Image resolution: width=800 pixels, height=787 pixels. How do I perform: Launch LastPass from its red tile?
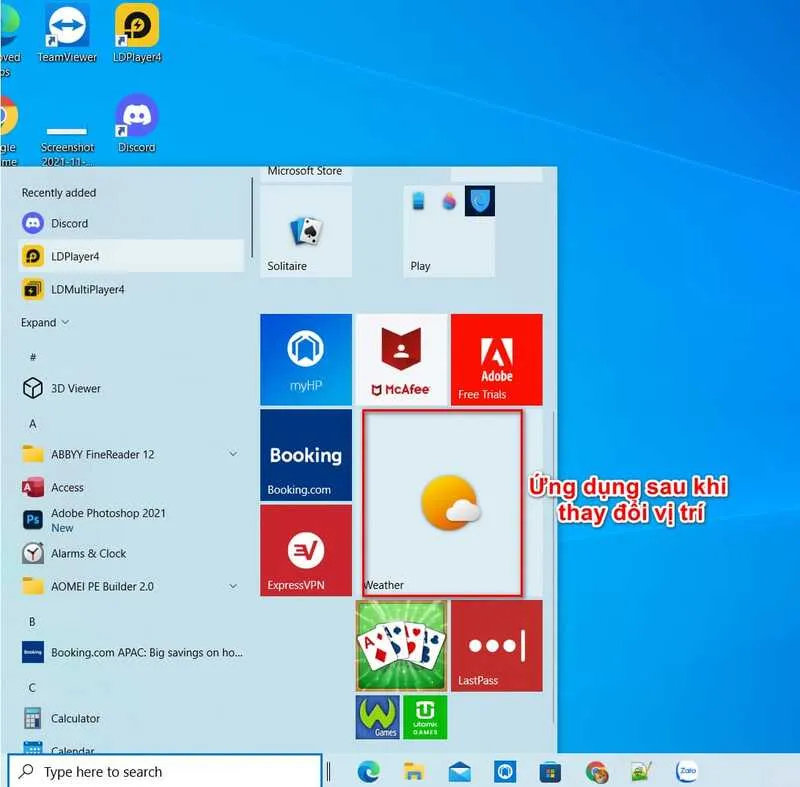tap(496, 647)
